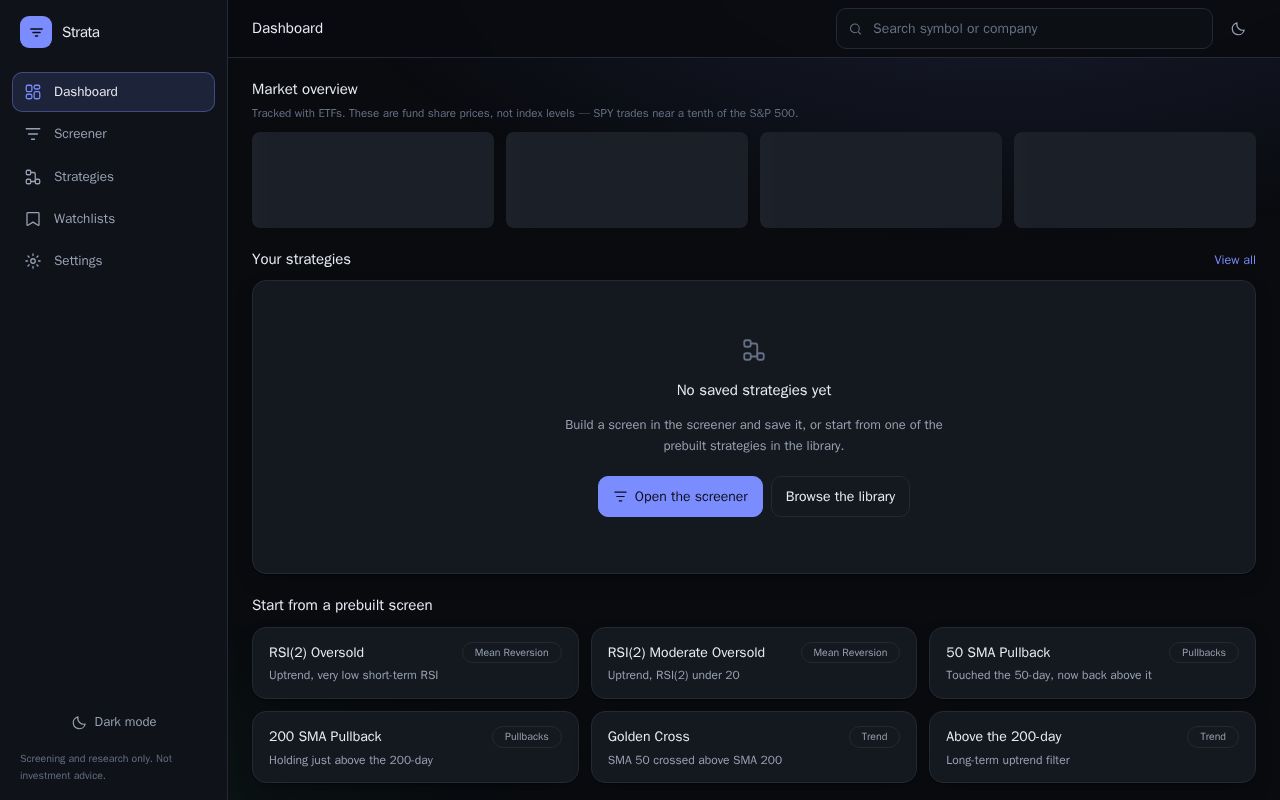The width and height of the screenshot is (1280, 800).
Task: Click Pullbacks tag on 50 SMA Pullback
Action: pos(1204,653)
